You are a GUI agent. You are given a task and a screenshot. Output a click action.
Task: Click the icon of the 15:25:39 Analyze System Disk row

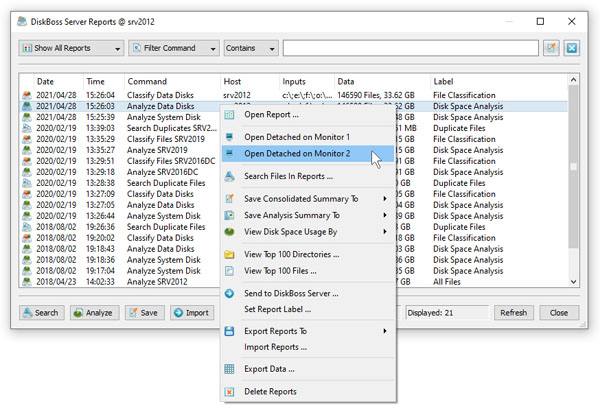27,117
